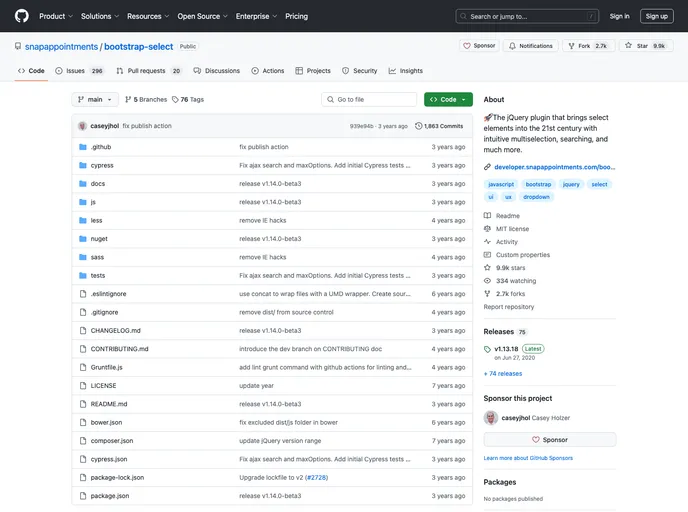The width and height of the screenshot is (688, 512).
Task: Click the js folder icon
Action: coord(82,202)
